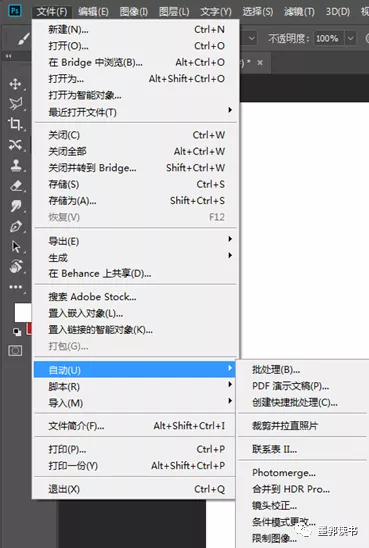Viewport: 369px width, 548px height.
Task: Choose 打开为... menu entry
Action: [x=136, y=79]
